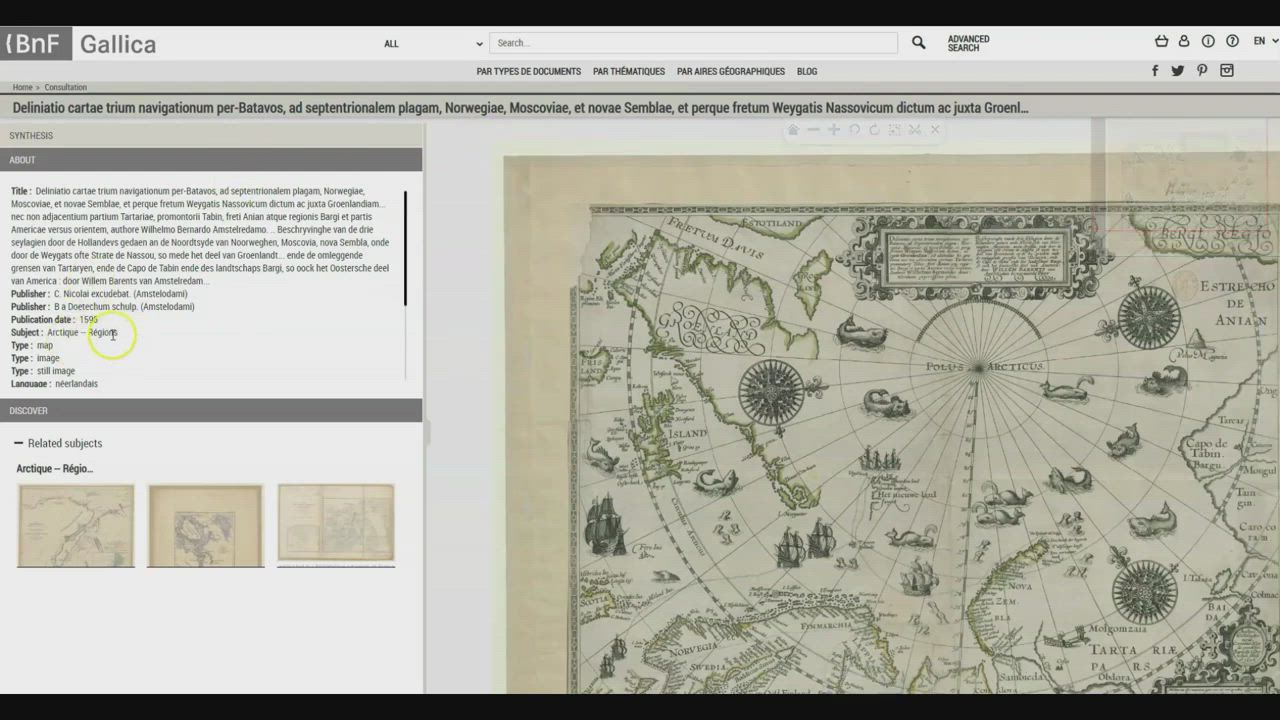
Task: Reset map view with home icon
Action: click(793, 130)
